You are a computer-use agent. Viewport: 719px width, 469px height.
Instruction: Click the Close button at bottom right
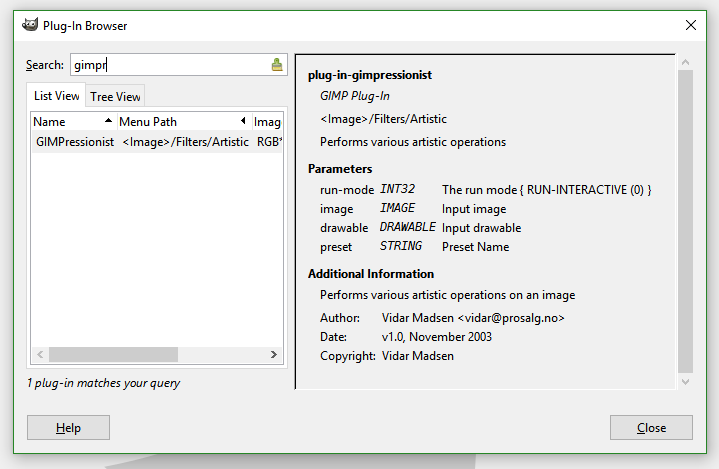pos(651,427)
